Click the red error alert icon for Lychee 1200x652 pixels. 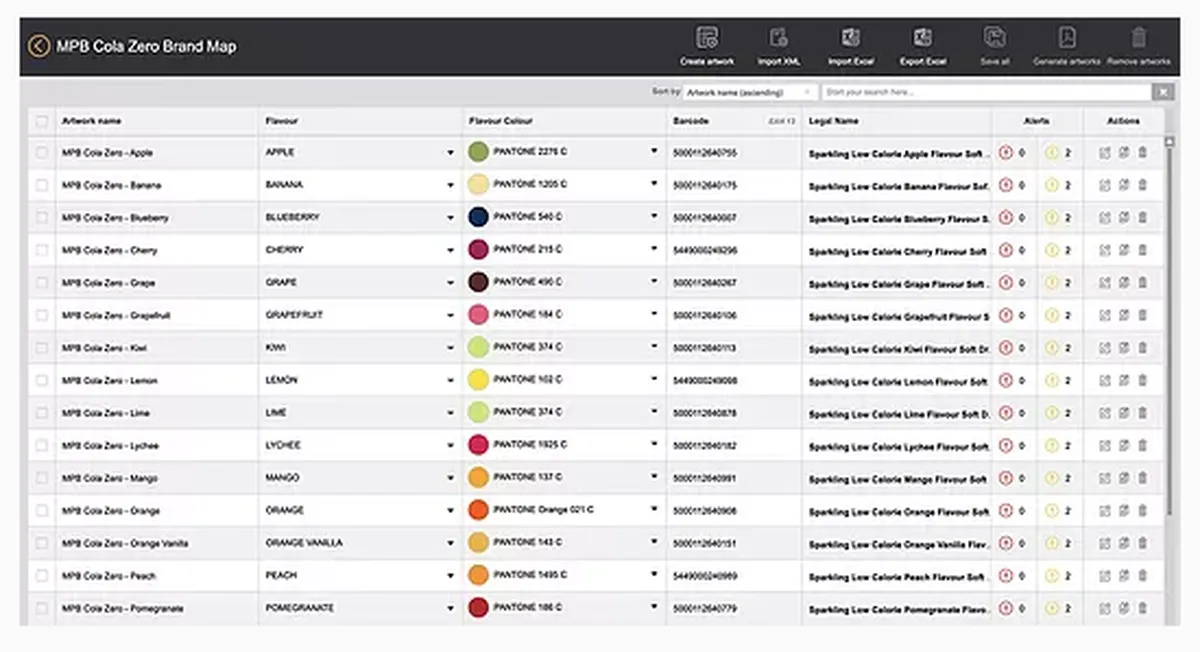(1006, 445)
